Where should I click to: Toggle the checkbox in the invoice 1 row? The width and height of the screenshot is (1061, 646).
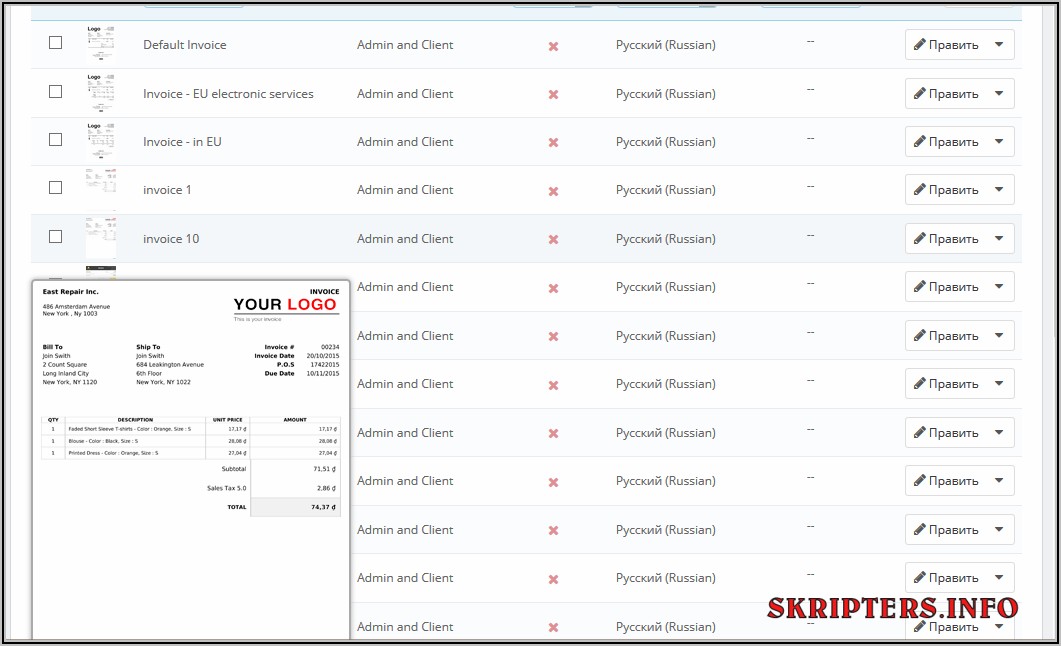(55, 187)
